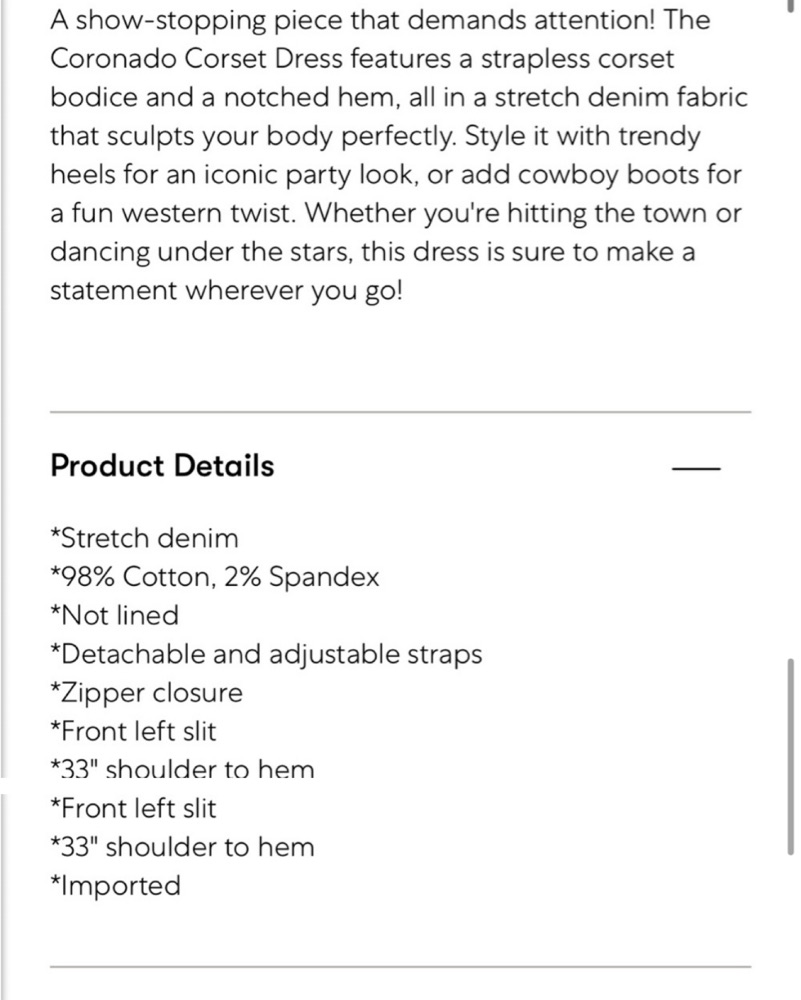
Task: Click the '*Imported' detail line
Action: pyautogui.click(x=115, y=886)
